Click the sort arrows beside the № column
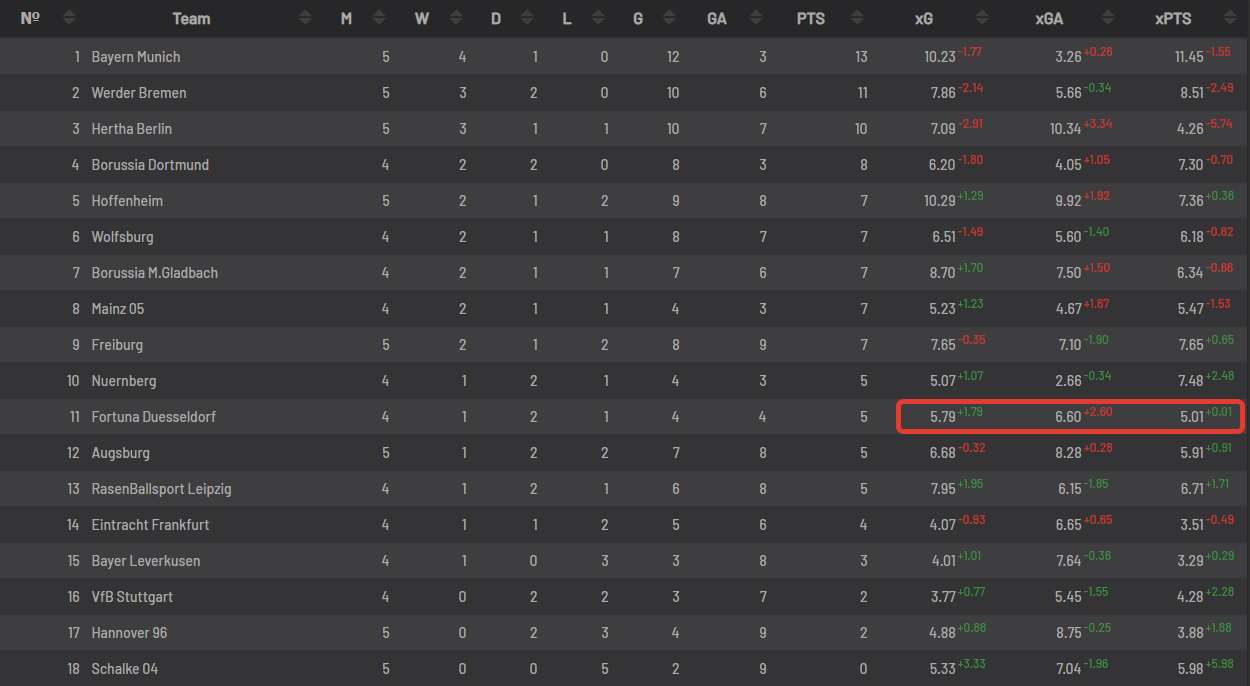The height and width of the screenshot is (686, 1250). click(x=68, y=18)
